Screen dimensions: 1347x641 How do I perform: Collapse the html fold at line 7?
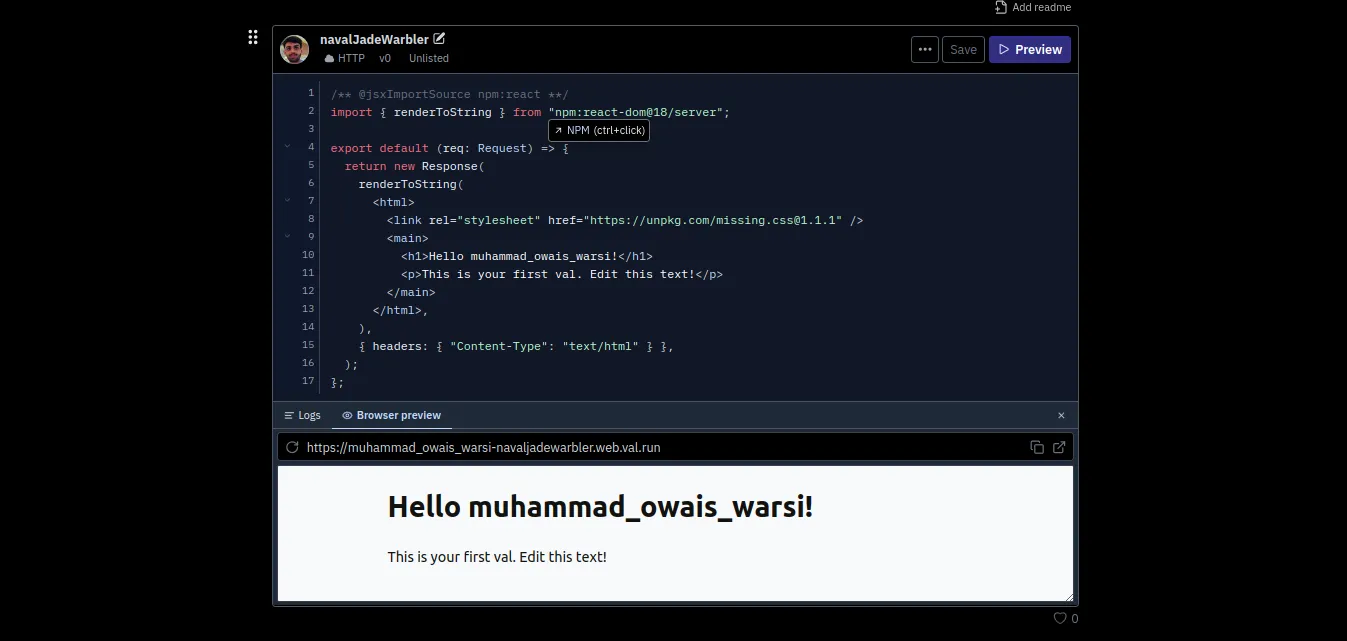tap(288, 201)
